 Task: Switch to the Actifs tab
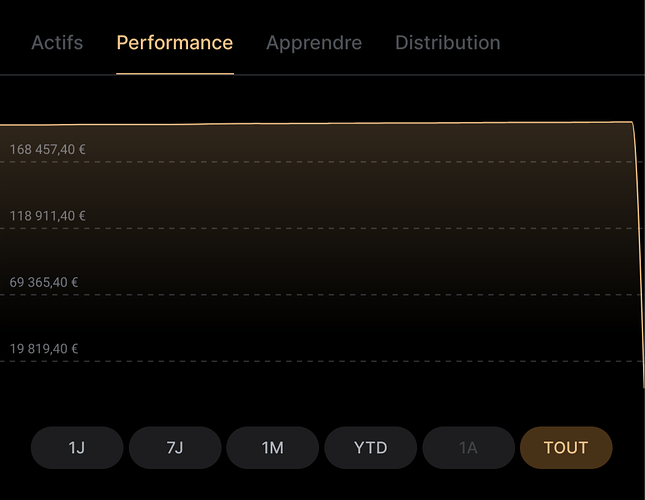(x=57, y=43)
